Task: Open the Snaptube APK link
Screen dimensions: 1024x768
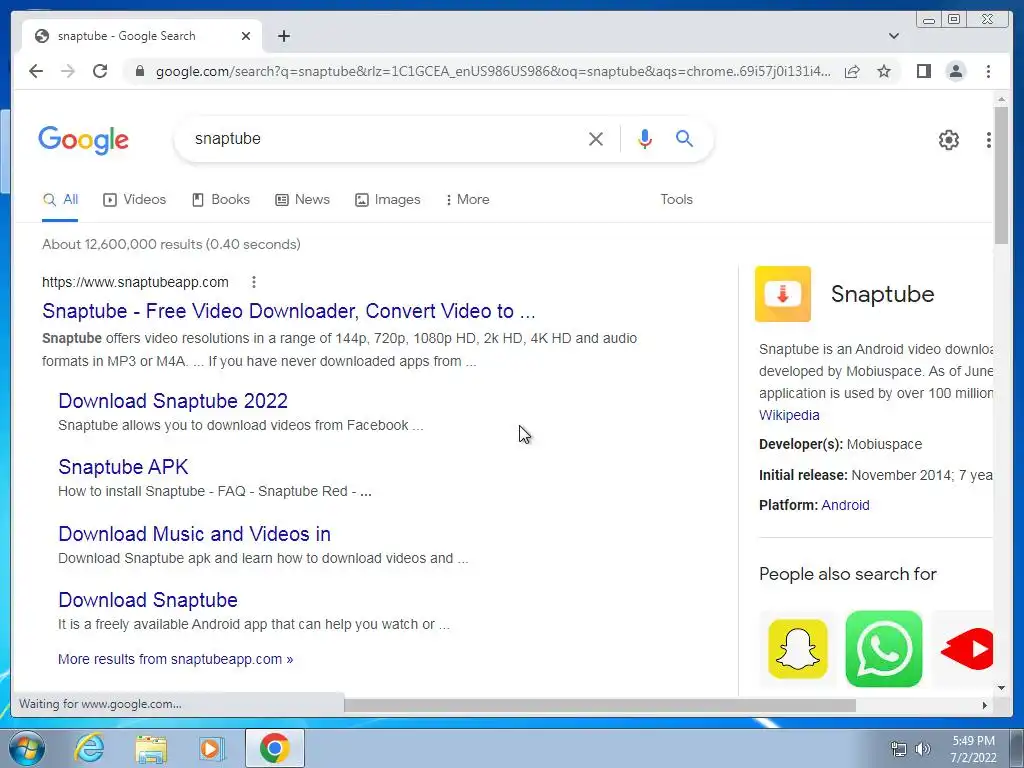Action: pos(123,467)
